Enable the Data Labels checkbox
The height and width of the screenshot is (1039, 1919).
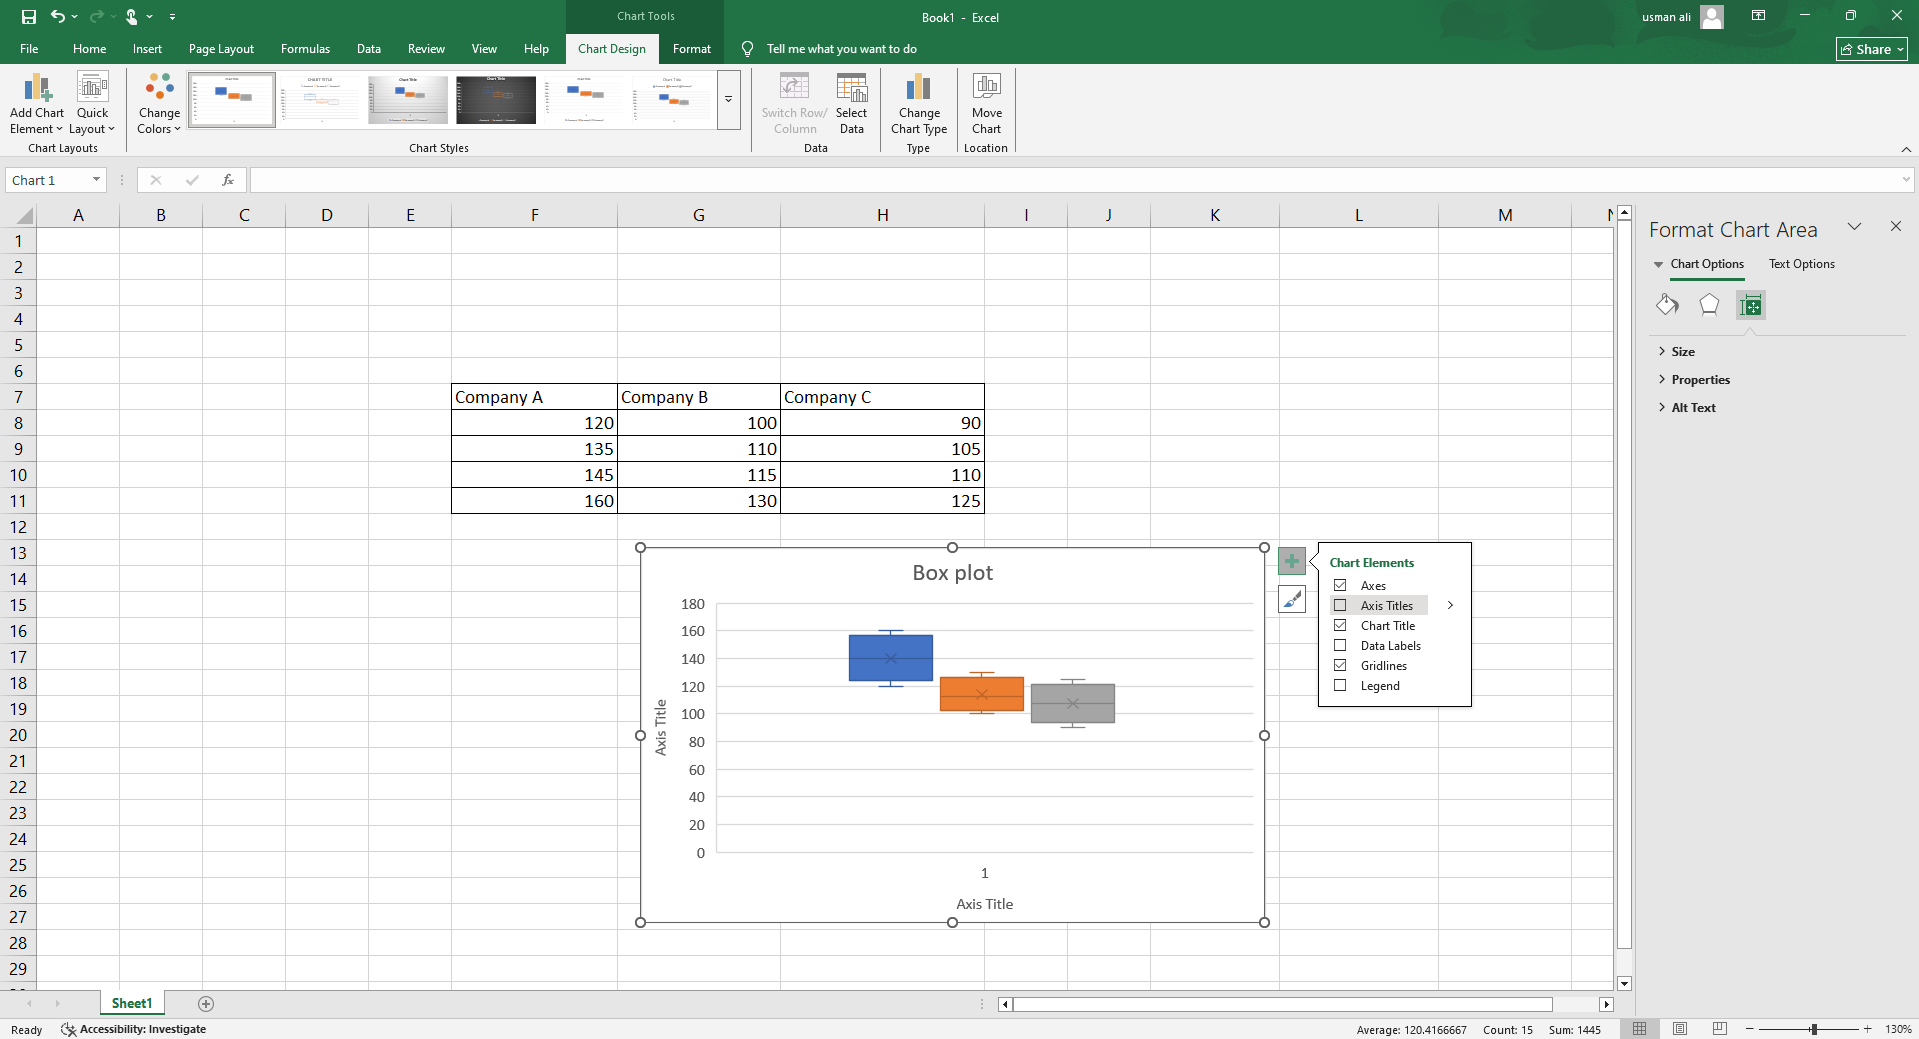click(1340, 645)
